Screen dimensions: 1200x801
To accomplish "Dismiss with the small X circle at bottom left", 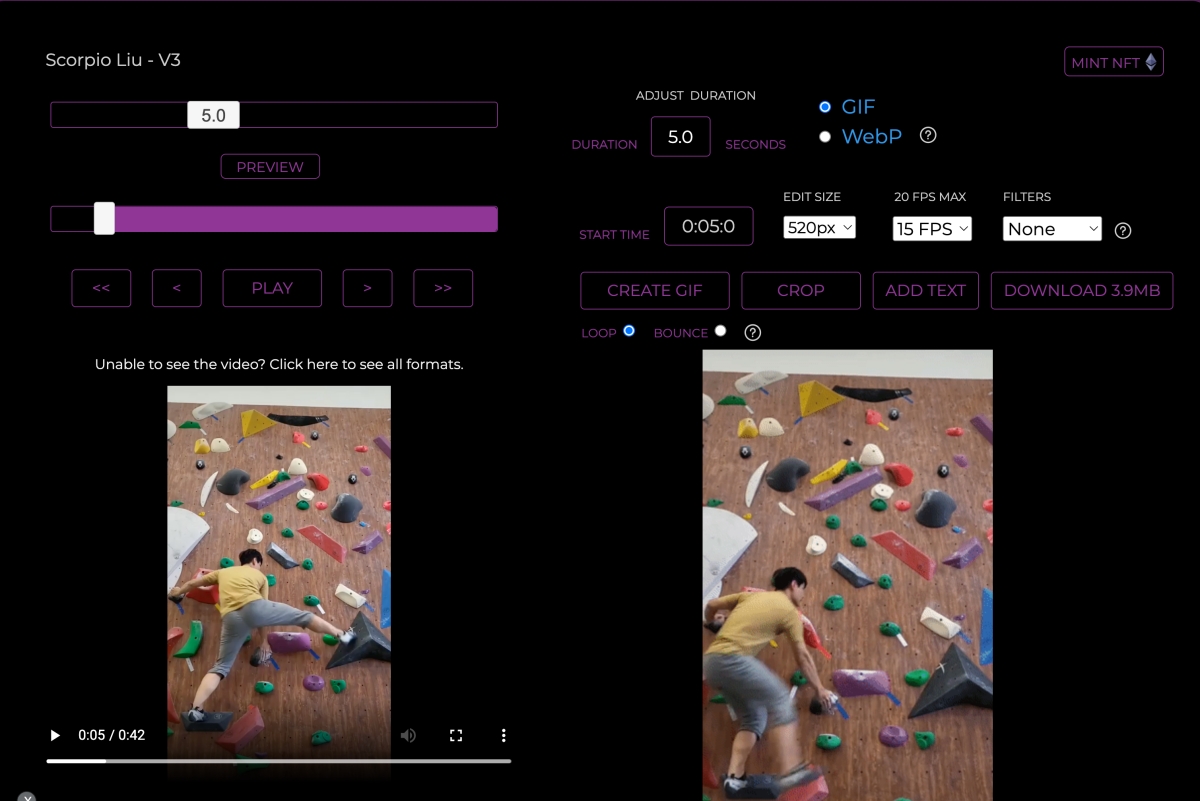I will pyautogui.click(x=27, y=796).
